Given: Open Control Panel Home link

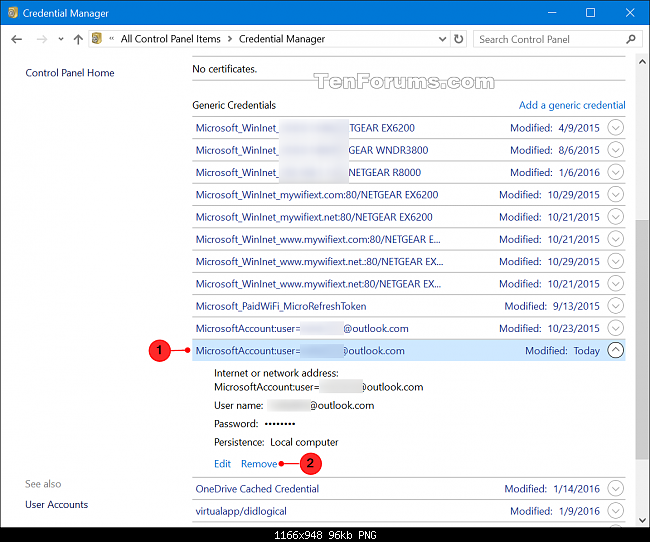Looking at the screenshot, I should (x=70, y=73).
